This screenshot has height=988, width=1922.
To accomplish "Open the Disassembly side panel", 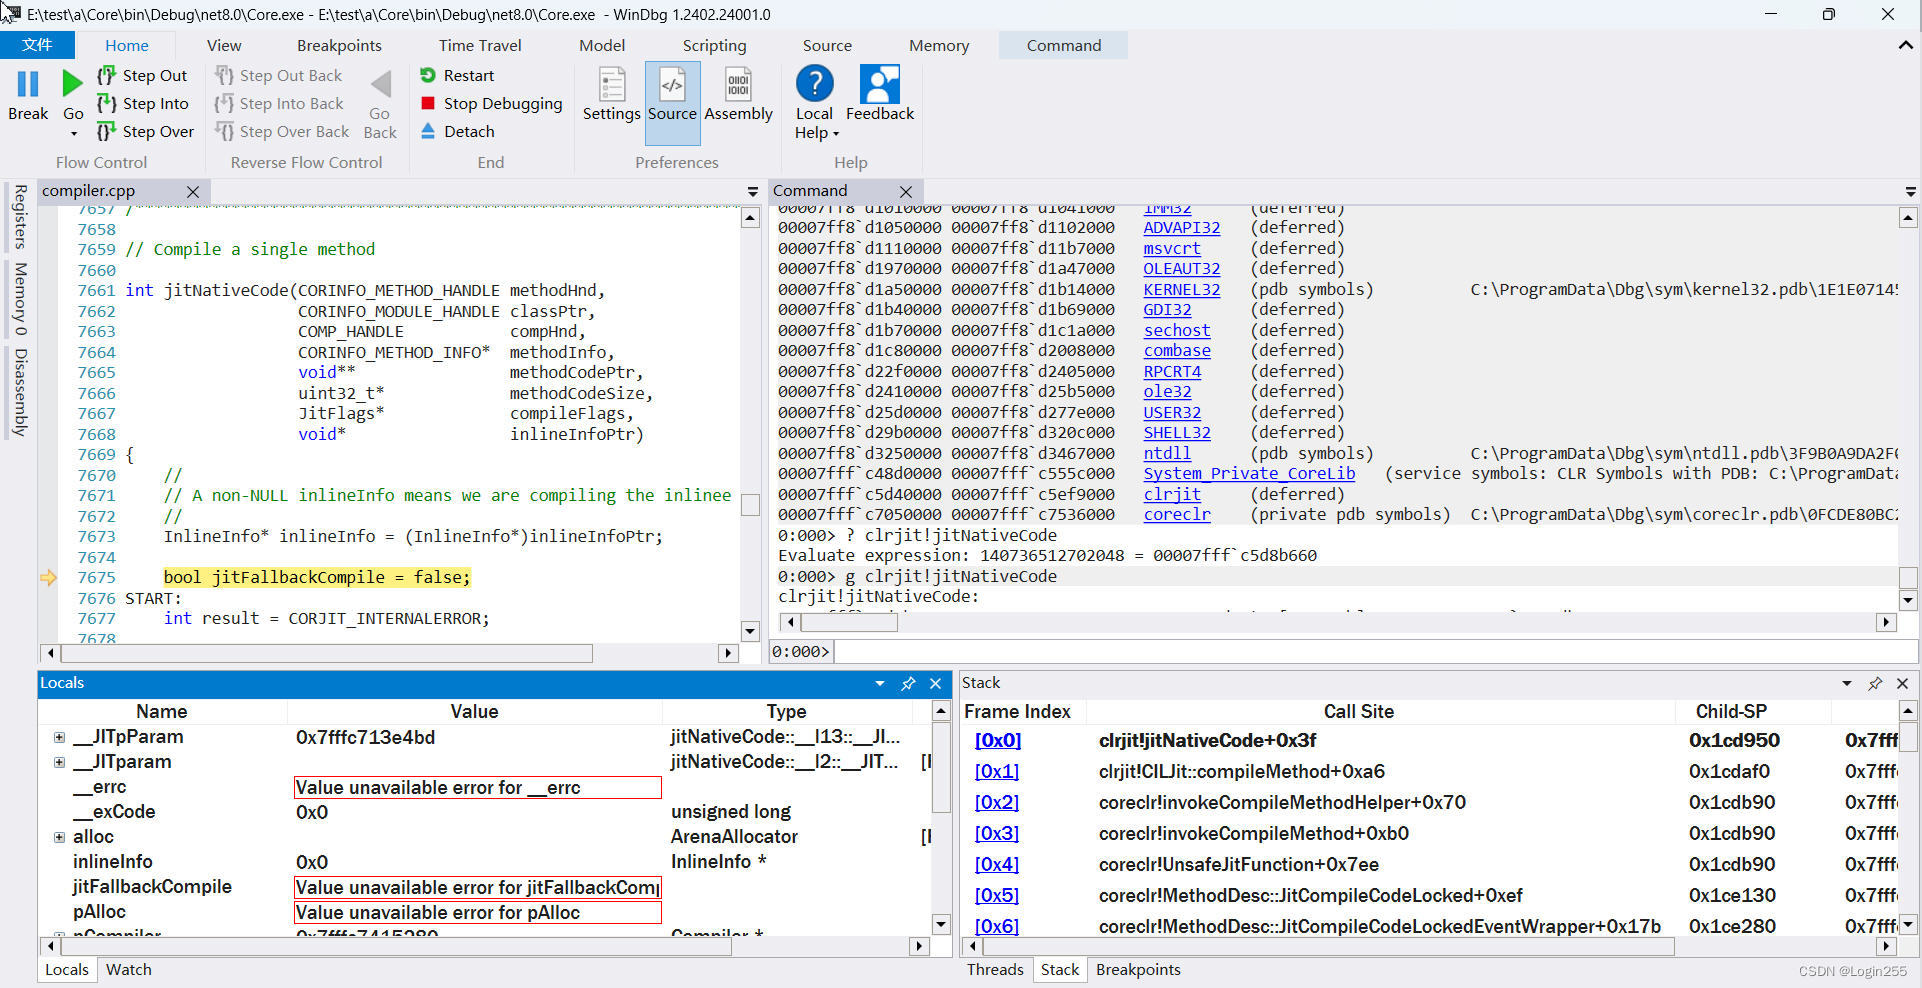I will [19, 392].
